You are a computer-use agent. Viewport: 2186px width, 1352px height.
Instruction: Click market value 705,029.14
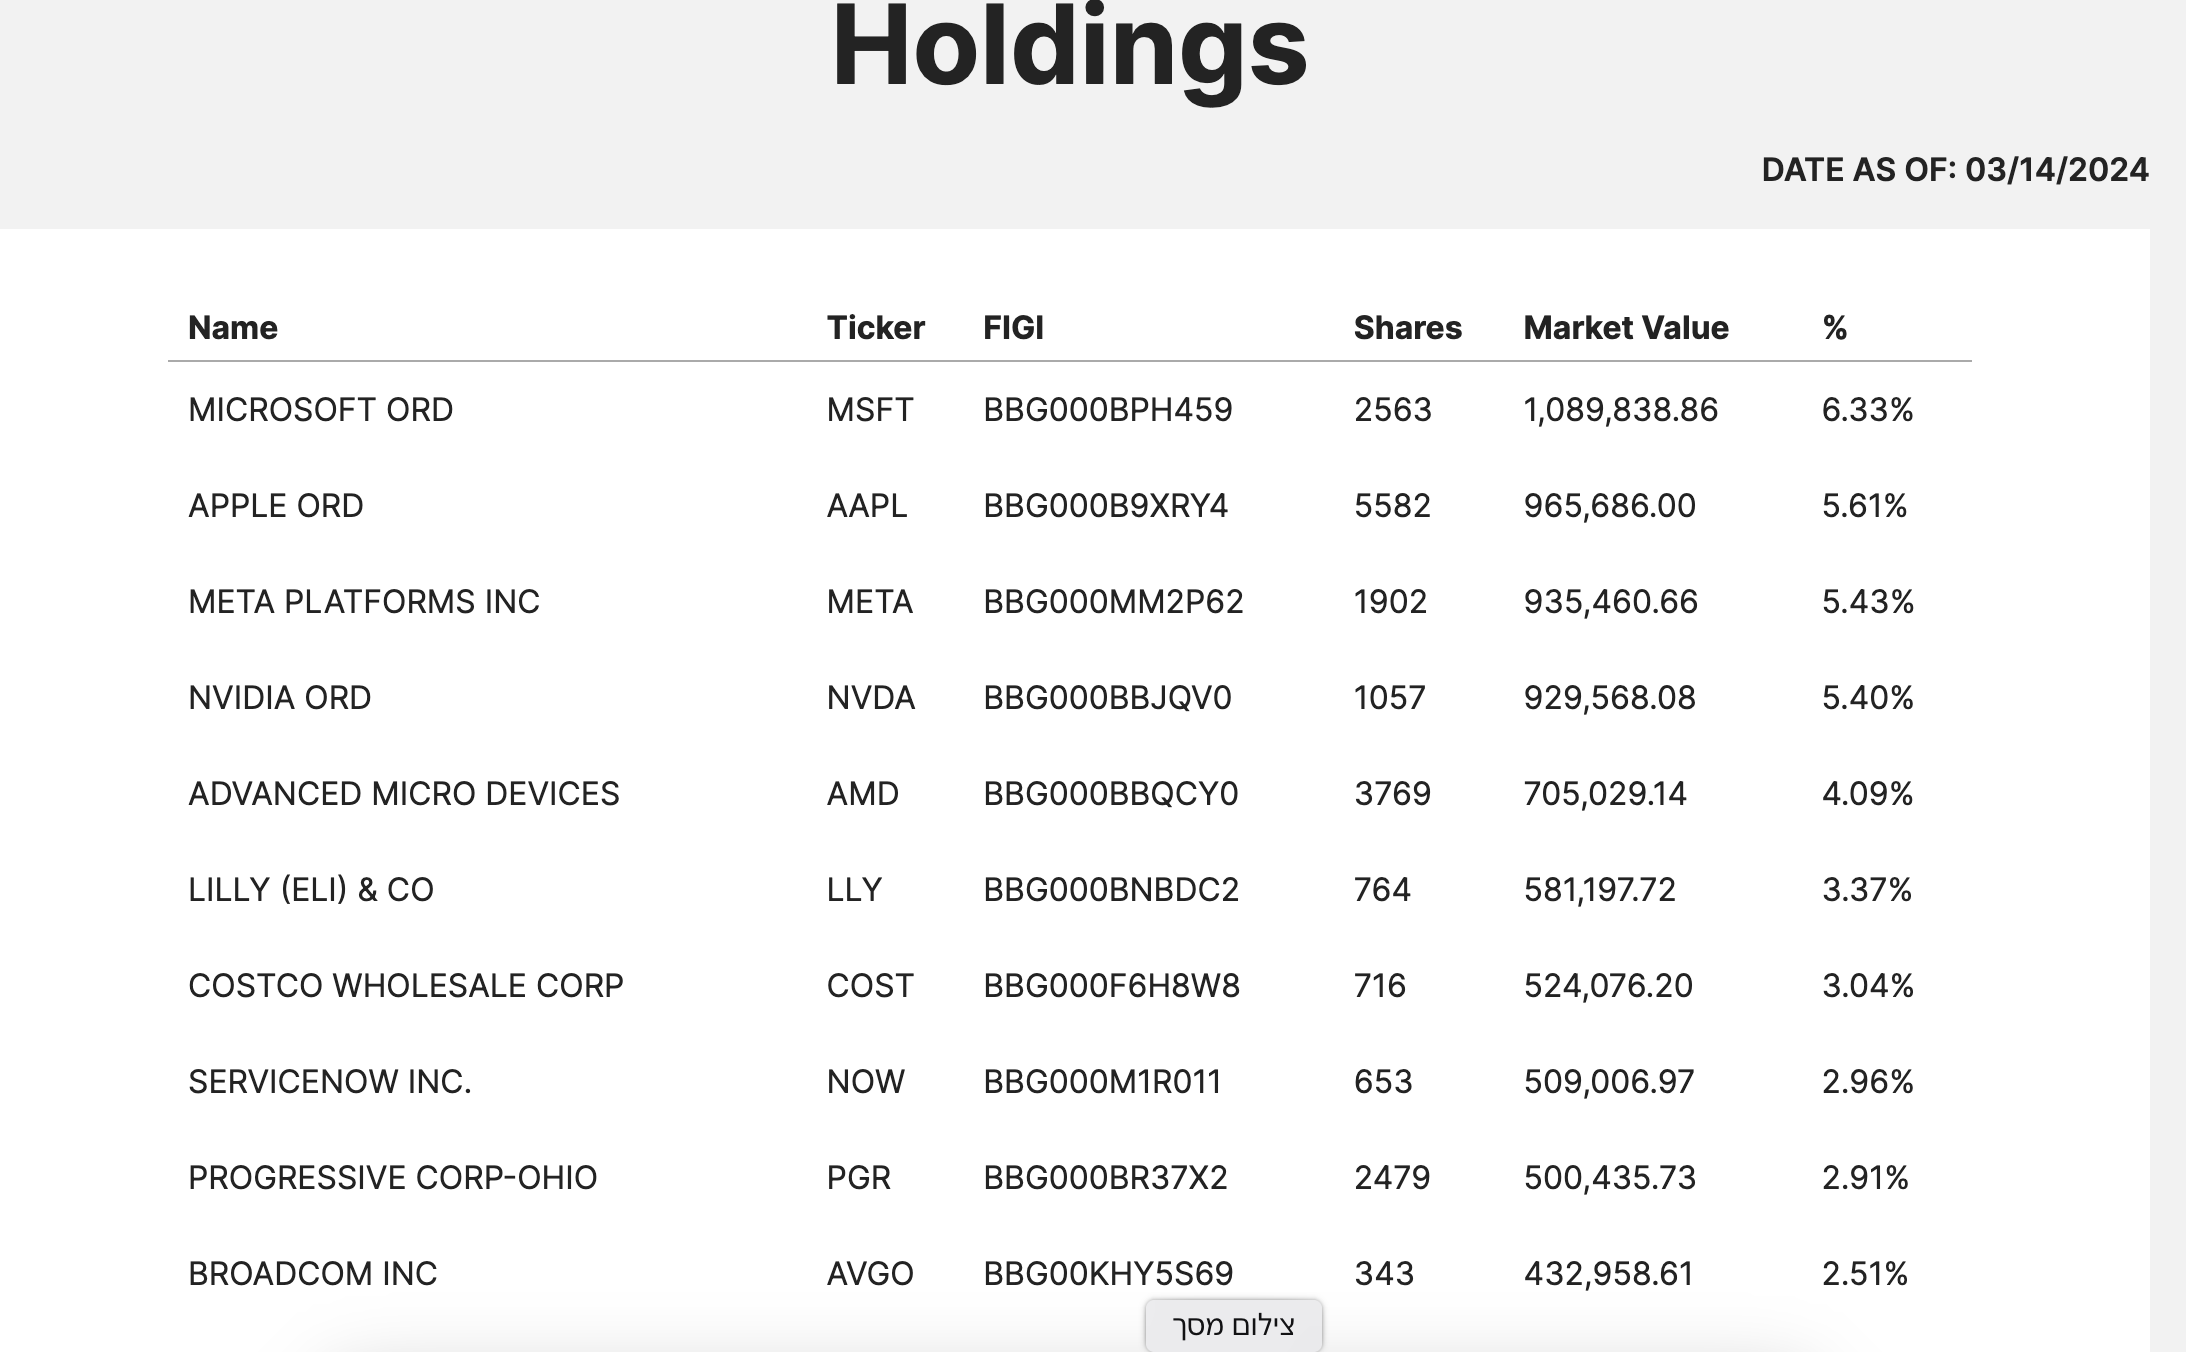tap(1605, 794)
